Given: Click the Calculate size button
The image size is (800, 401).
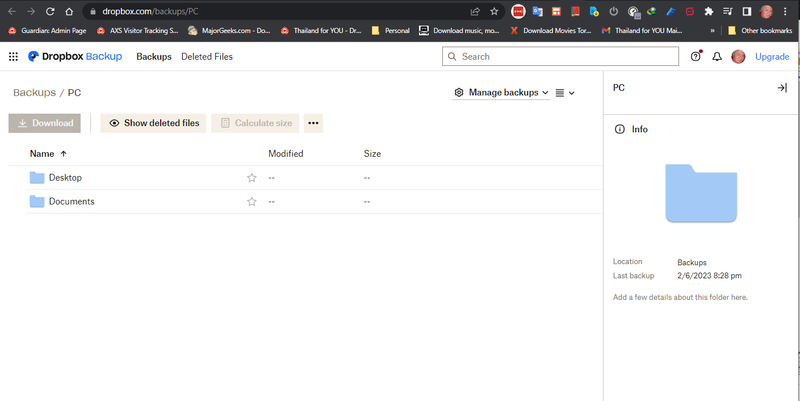Looking at the screenshot, I should [255, 123].
